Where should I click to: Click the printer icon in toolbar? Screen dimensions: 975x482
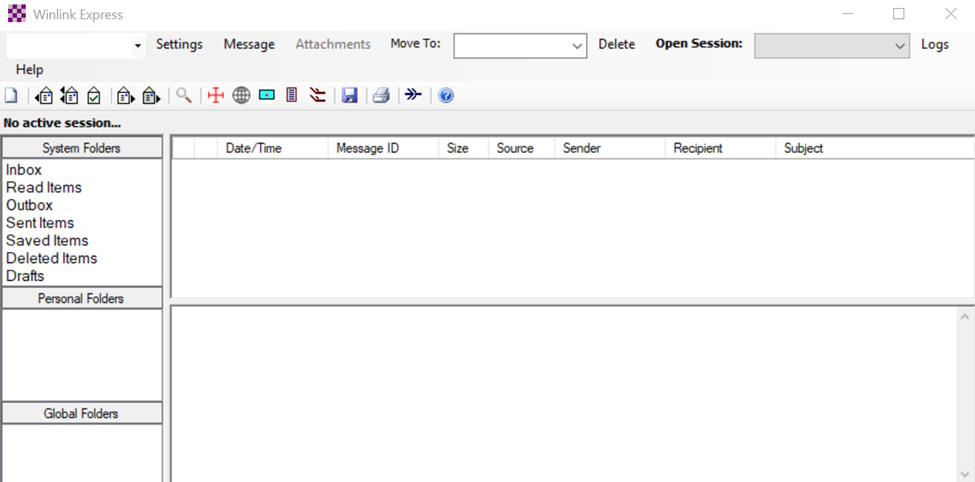381,96
